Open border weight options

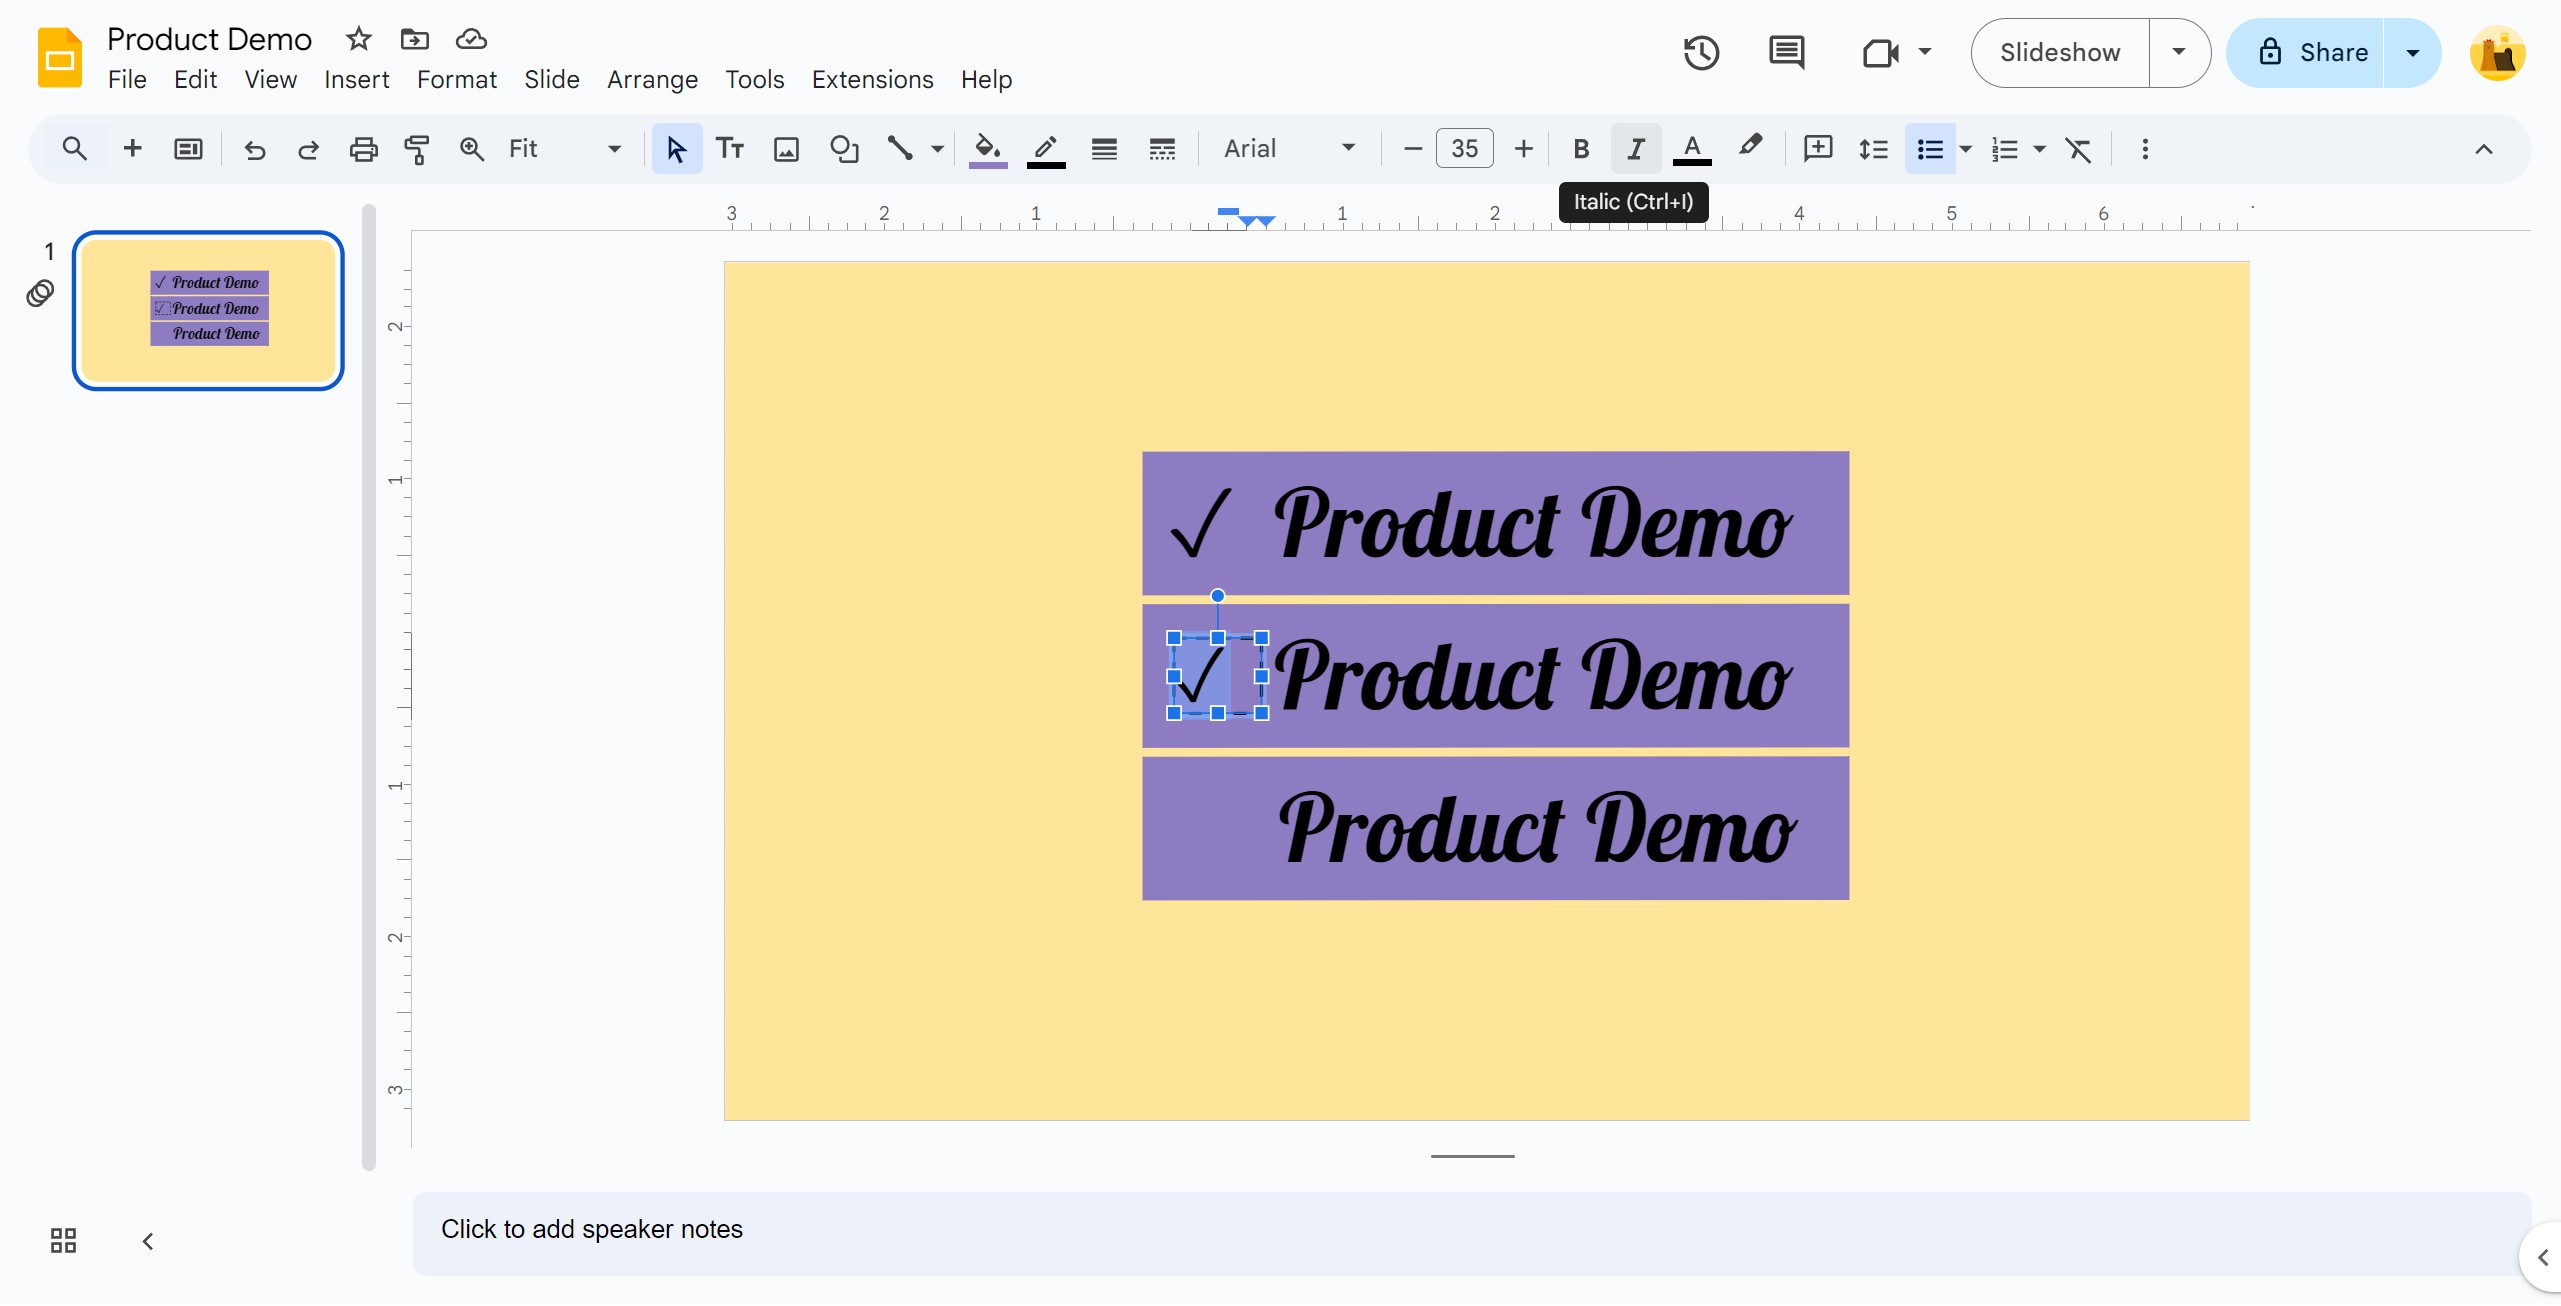coord(1104,149)
